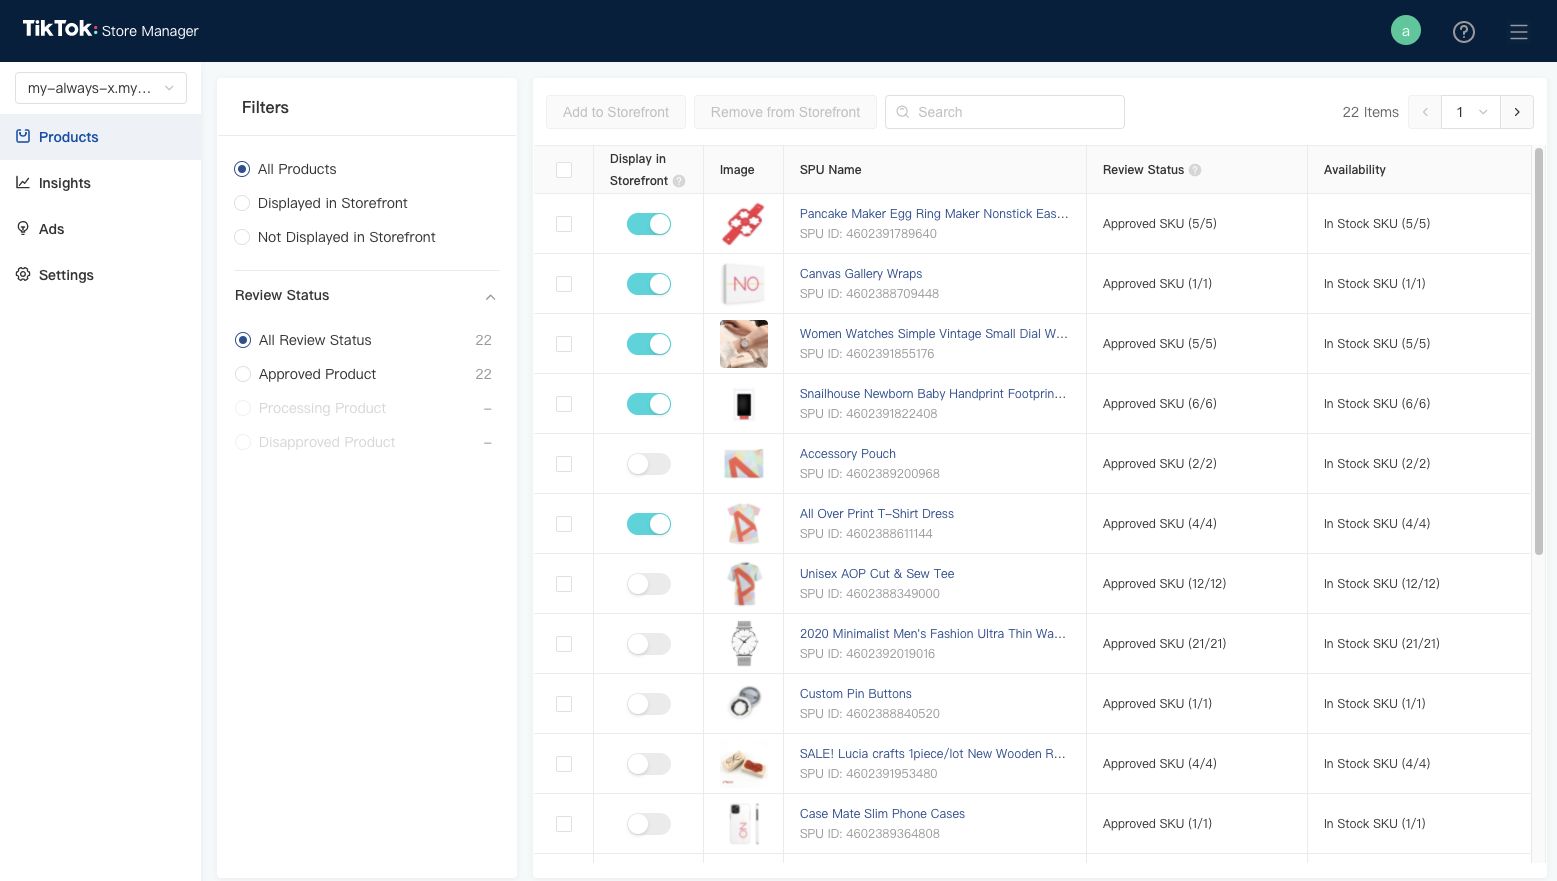Open Canvas Gallery Wraps thumbnail
This screenshot has width=1557, height=881.
pos(744,284)
